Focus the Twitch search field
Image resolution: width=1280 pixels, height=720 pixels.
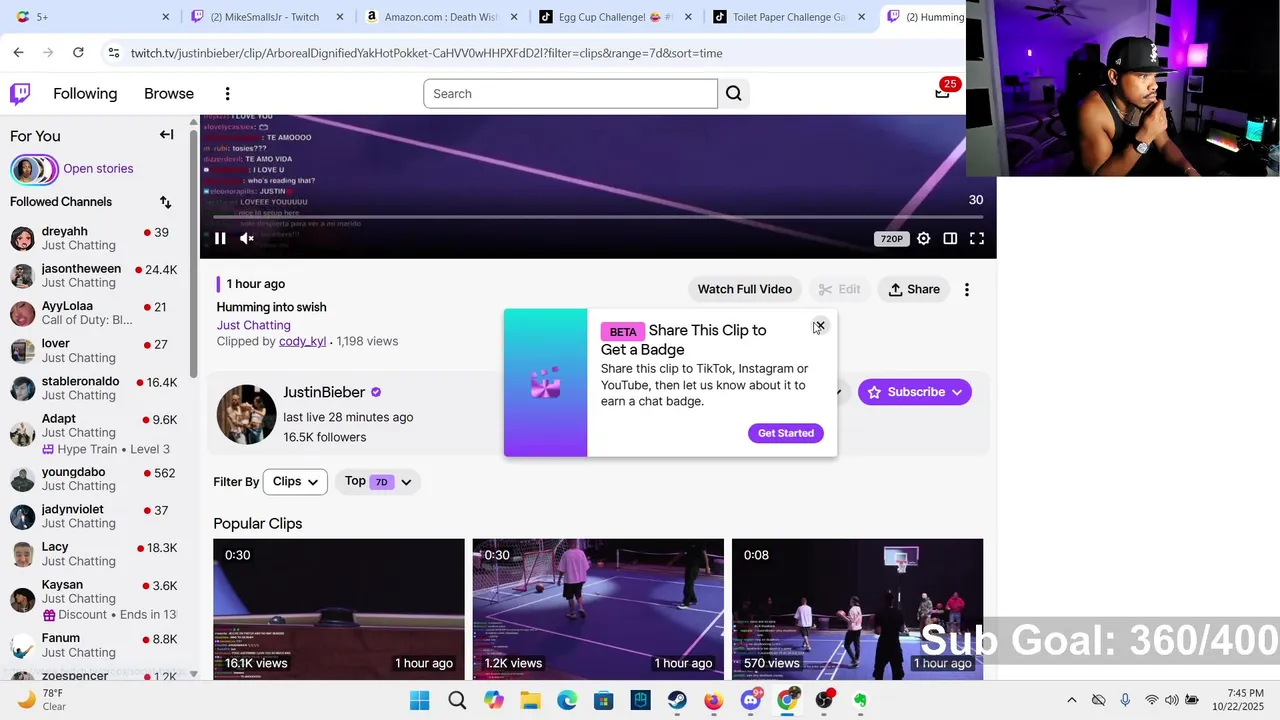click(x=570, y=94)
